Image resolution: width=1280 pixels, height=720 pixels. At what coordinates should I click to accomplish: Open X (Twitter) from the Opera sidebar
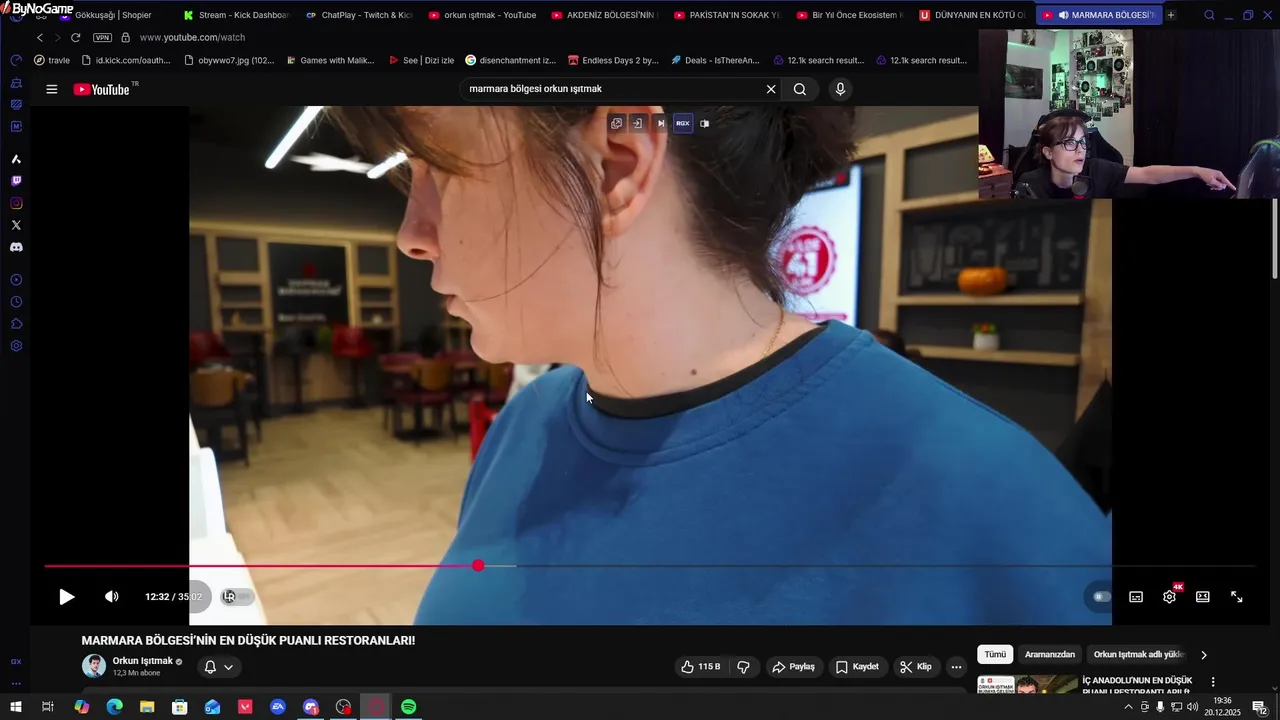[16, 225]
